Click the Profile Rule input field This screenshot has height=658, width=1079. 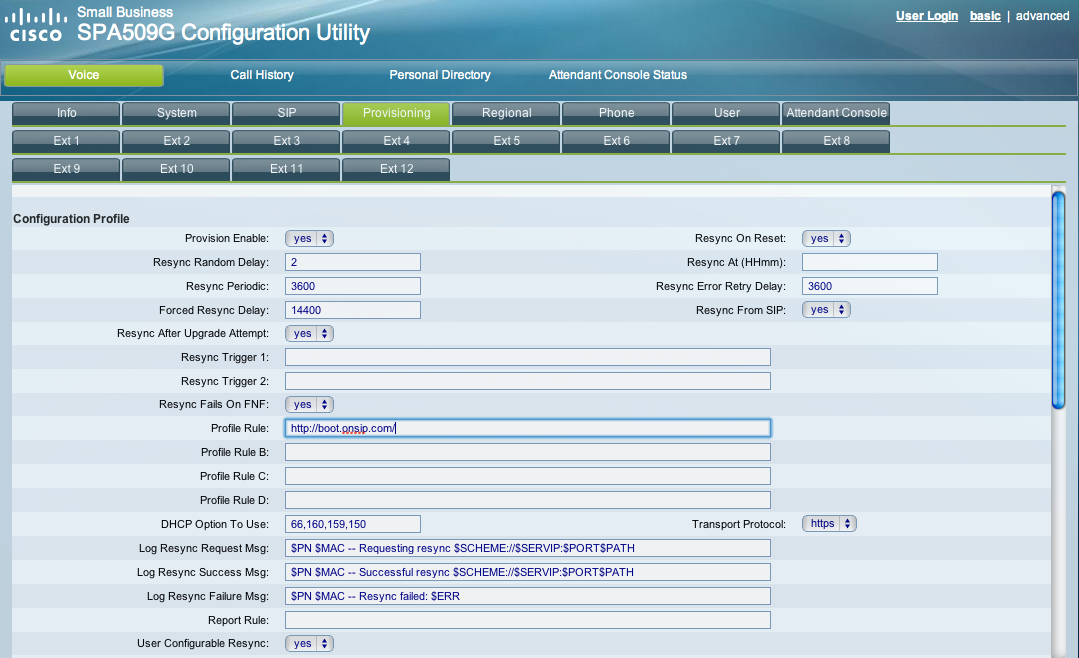(528, 428)
